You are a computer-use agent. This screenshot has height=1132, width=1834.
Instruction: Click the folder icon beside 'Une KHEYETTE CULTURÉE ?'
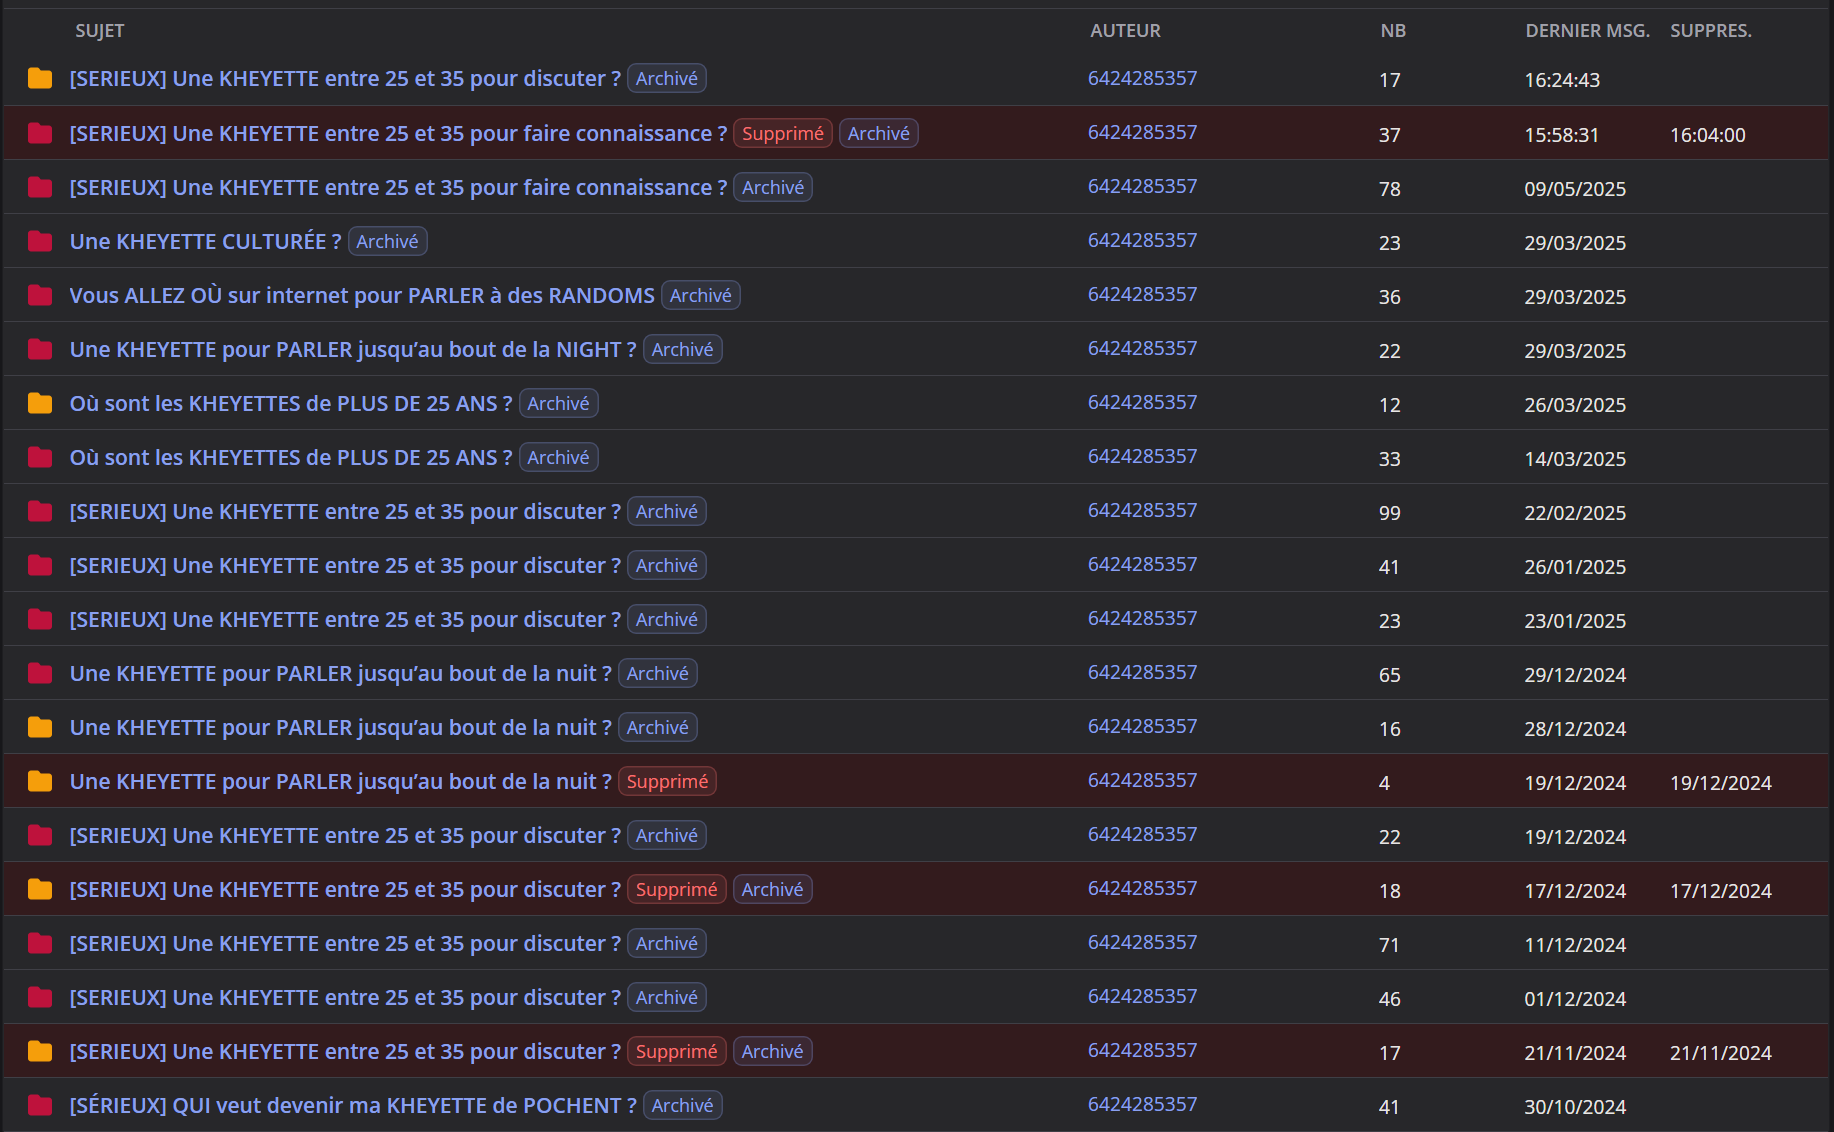click(40, 241)
